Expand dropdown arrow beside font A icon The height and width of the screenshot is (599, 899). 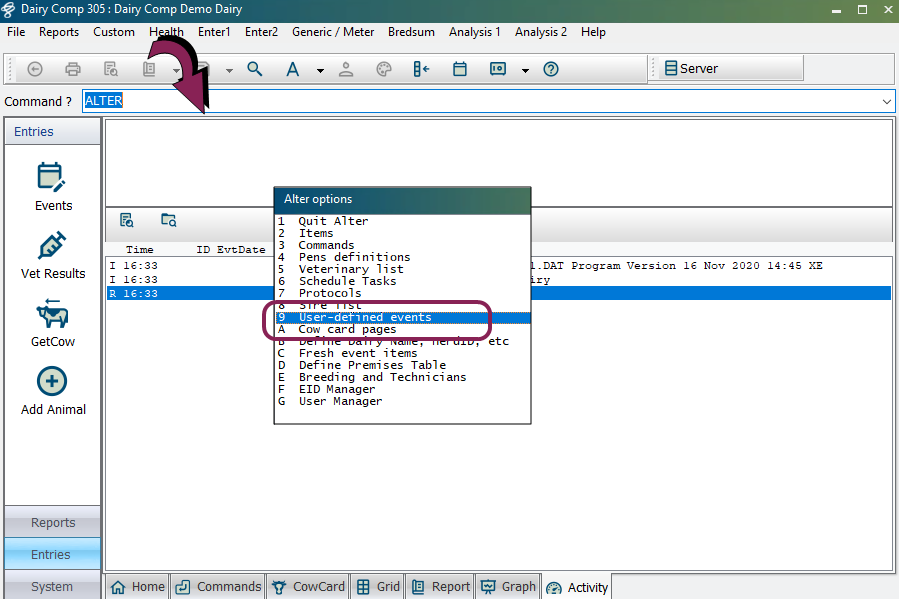320,71
